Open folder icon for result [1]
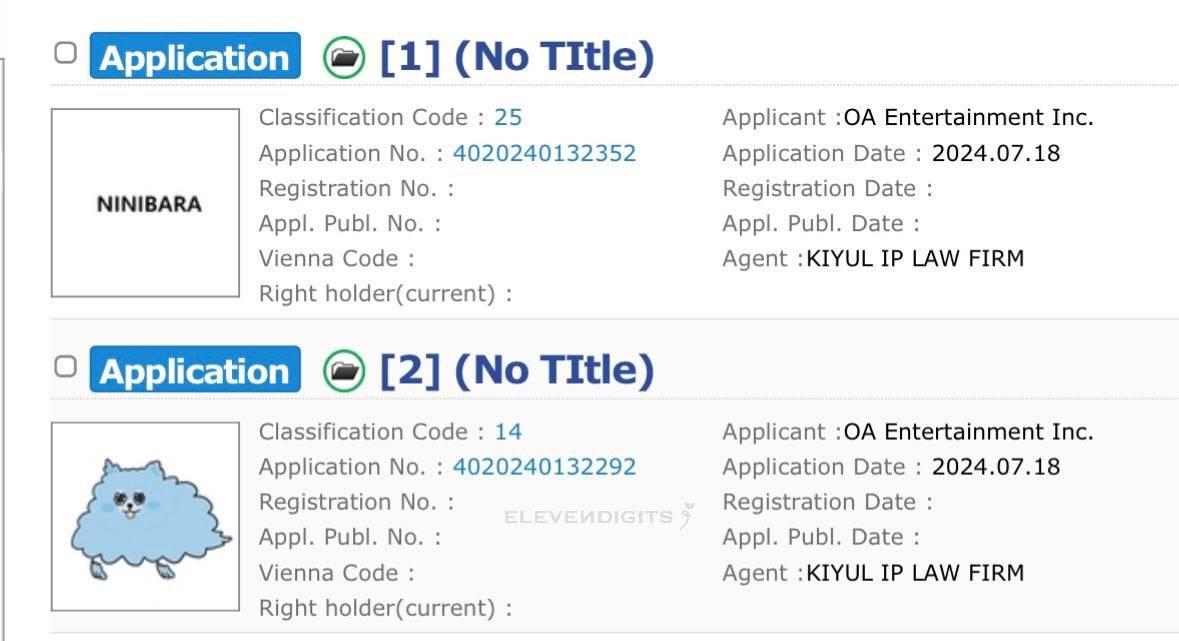 pyautogui.click(x=344, y=57)
